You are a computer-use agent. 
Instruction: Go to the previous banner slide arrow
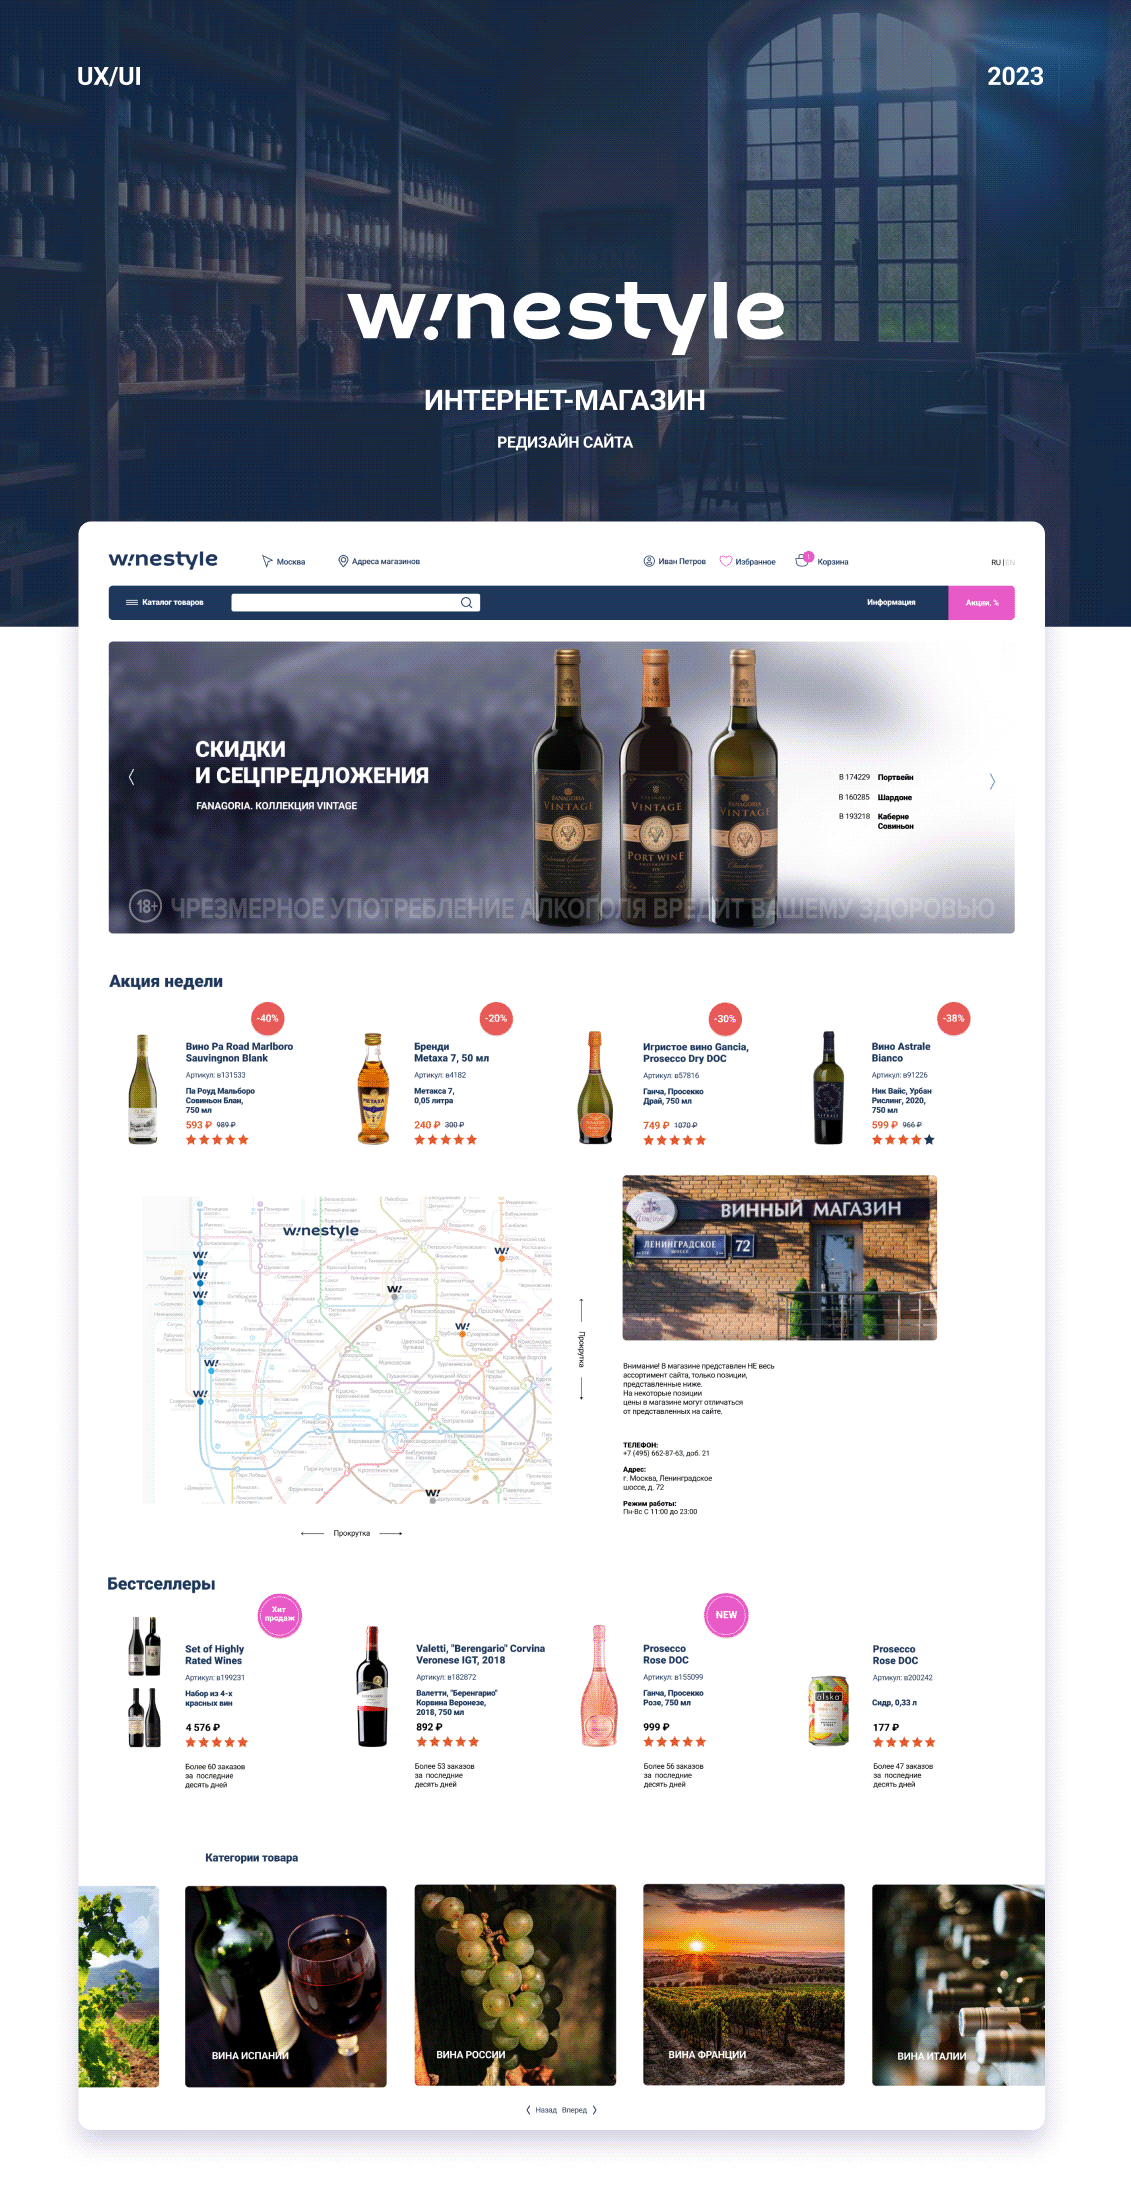click(132, 777)
